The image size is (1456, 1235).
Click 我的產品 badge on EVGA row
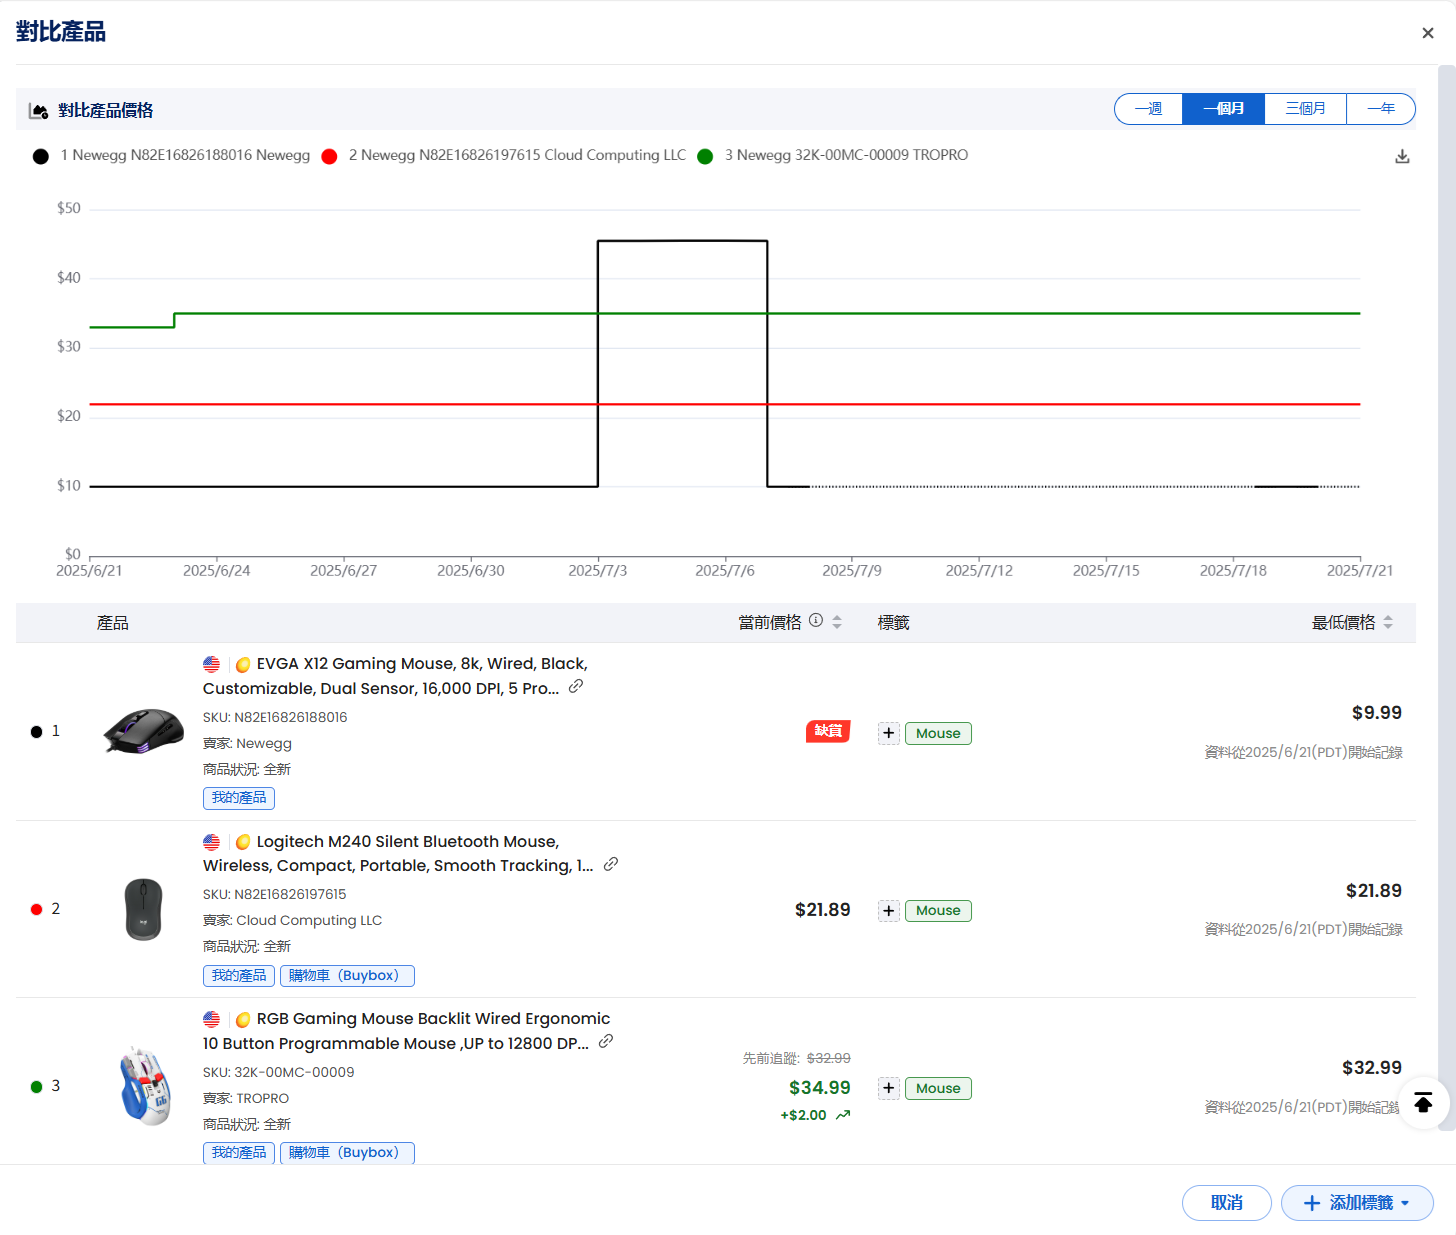tap(239, 798)
